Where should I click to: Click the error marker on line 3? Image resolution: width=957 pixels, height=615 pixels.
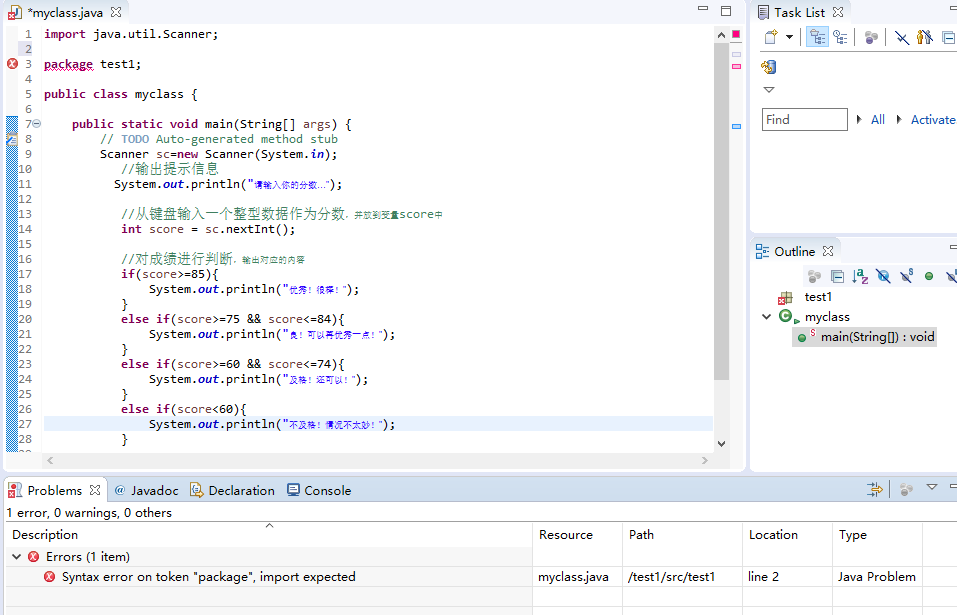coord(12,63)
